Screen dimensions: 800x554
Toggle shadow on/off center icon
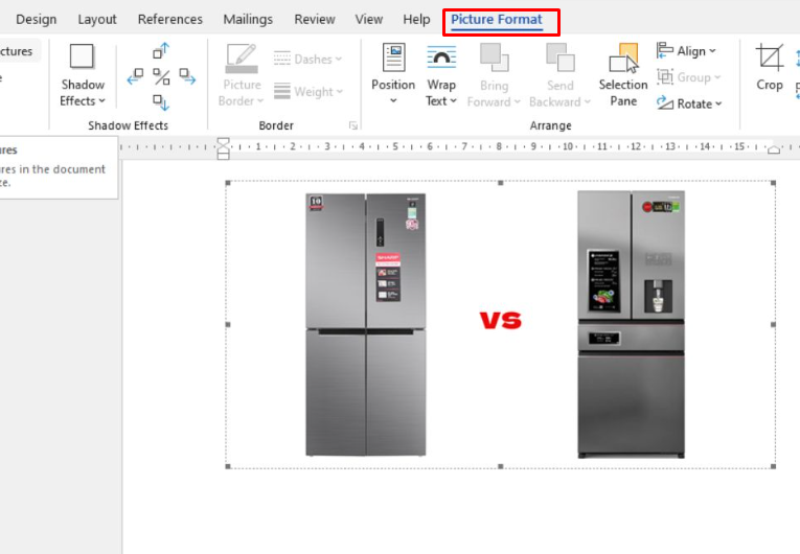click(x=161, y=77)
